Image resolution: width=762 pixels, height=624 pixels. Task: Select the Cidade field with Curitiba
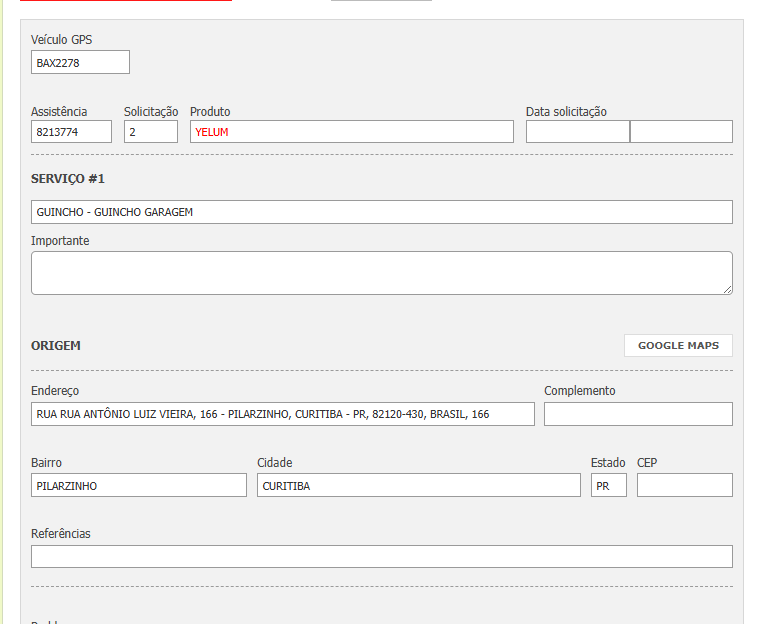[x=418, y=486]
